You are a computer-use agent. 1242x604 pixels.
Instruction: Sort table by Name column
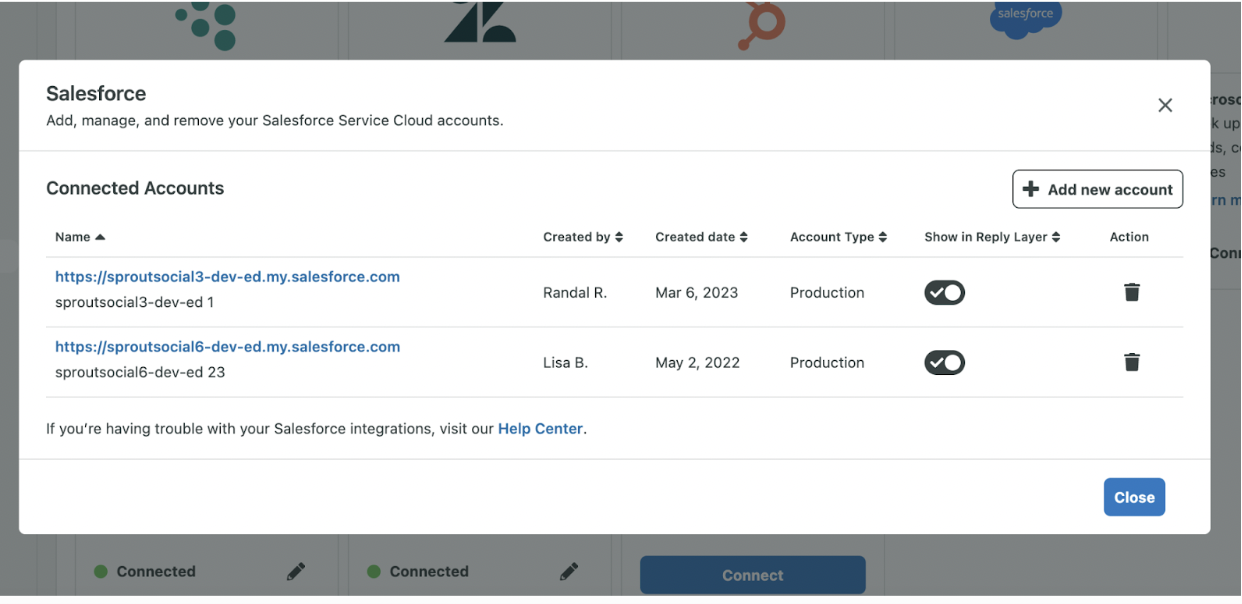tap(80, 237)
